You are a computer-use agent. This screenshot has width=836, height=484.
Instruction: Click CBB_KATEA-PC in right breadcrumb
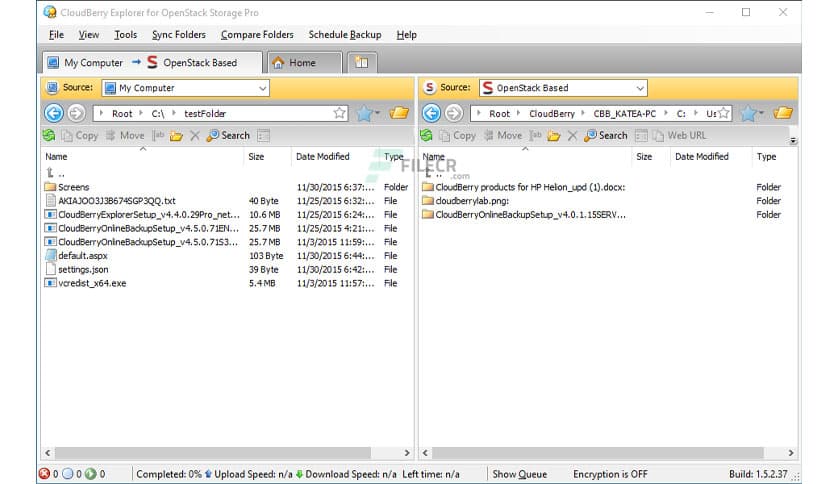click(x=624, y=114)
